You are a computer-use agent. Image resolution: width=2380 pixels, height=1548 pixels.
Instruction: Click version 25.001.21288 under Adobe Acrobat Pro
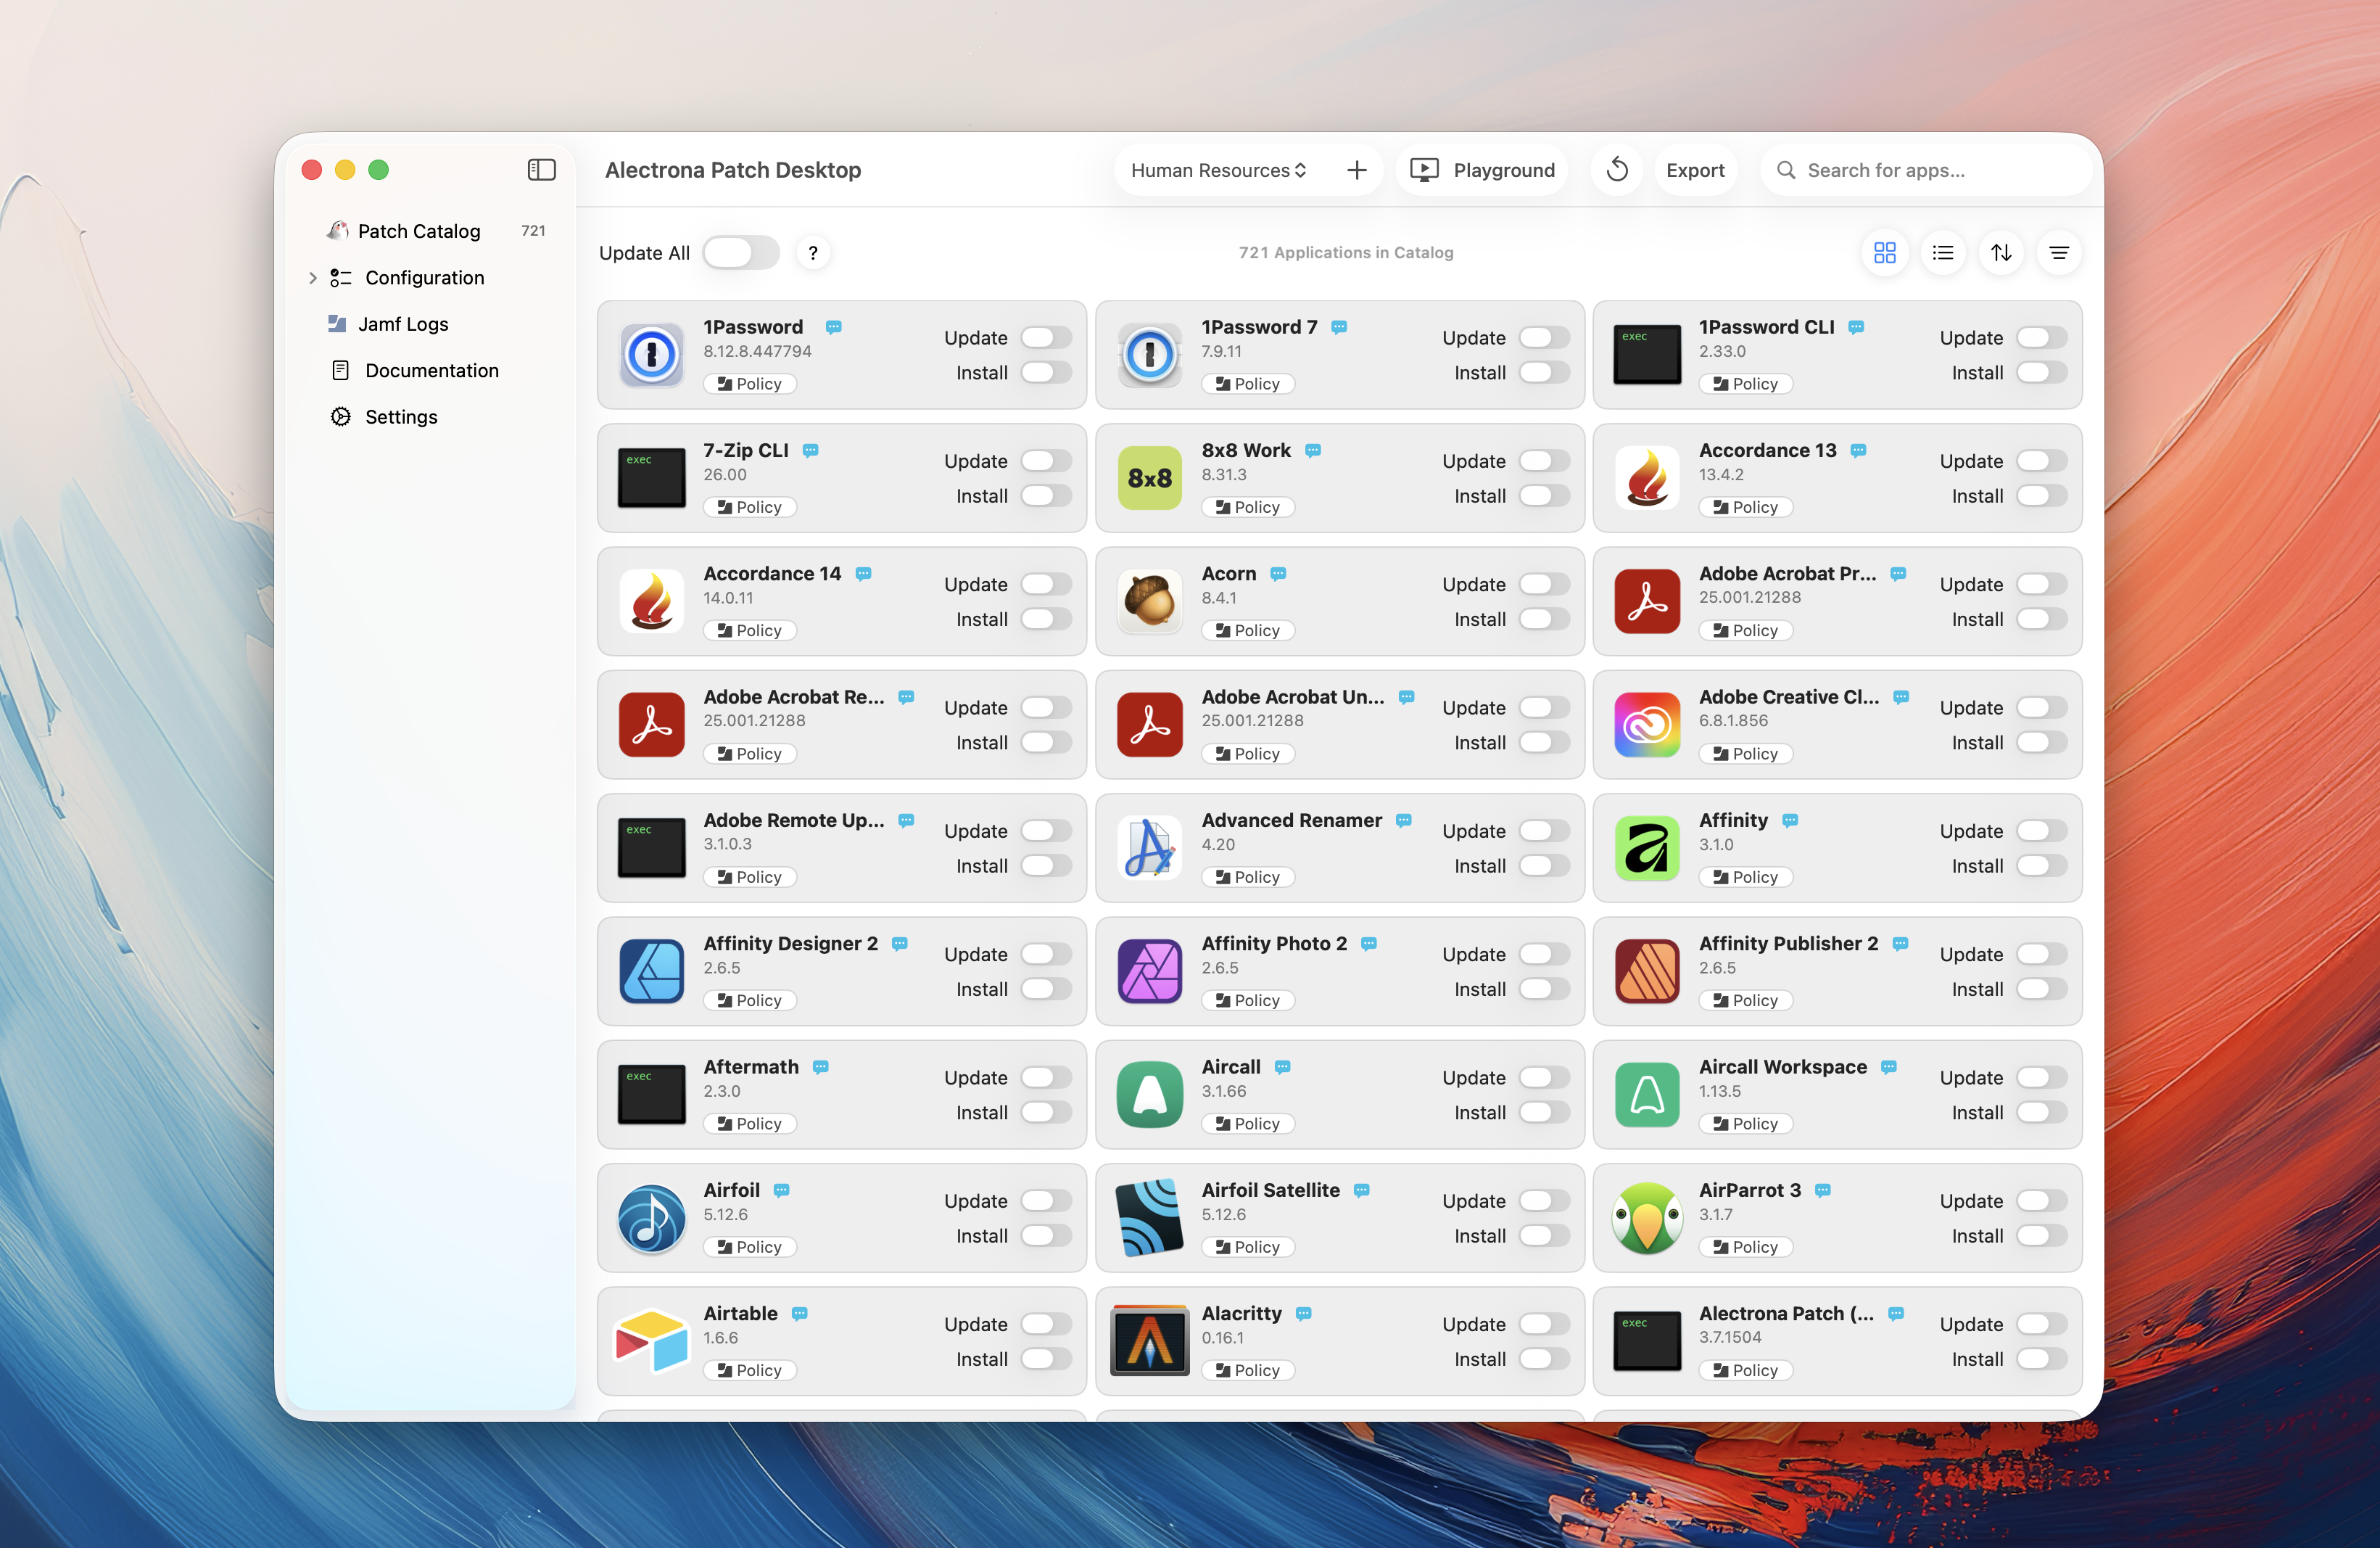click(1749, 597)
